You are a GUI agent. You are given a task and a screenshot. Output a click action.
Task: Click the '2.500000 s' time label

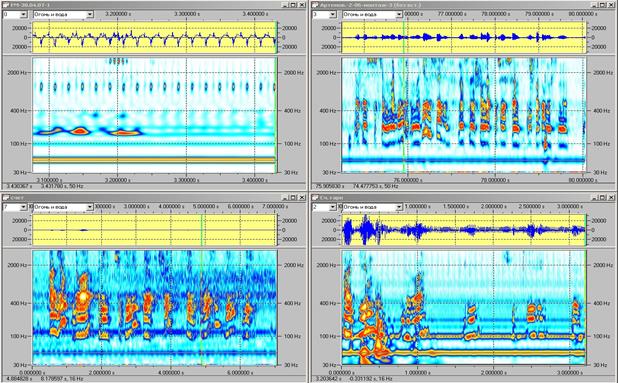[x=532, y=206]
